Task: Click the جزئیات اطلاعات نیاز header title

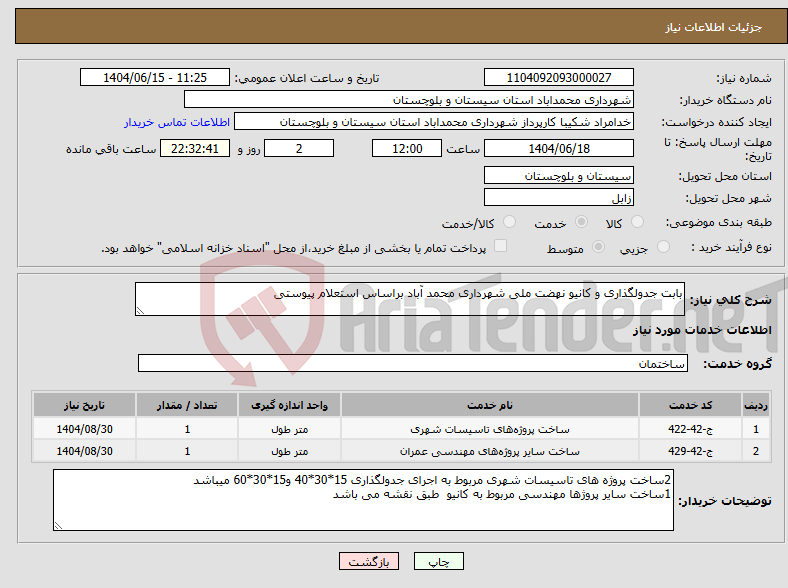Action: pyautogui.click(x=714, y=27)
